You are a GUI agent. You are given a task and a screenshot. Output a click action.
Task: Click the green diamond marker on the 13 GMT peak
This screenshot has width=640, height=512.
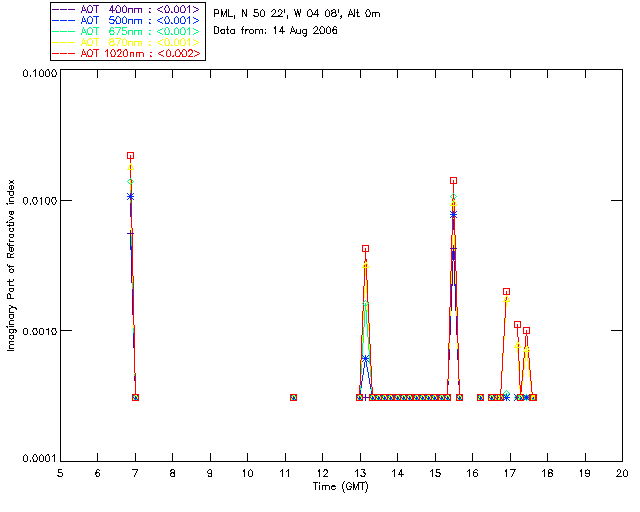[365, 303]
